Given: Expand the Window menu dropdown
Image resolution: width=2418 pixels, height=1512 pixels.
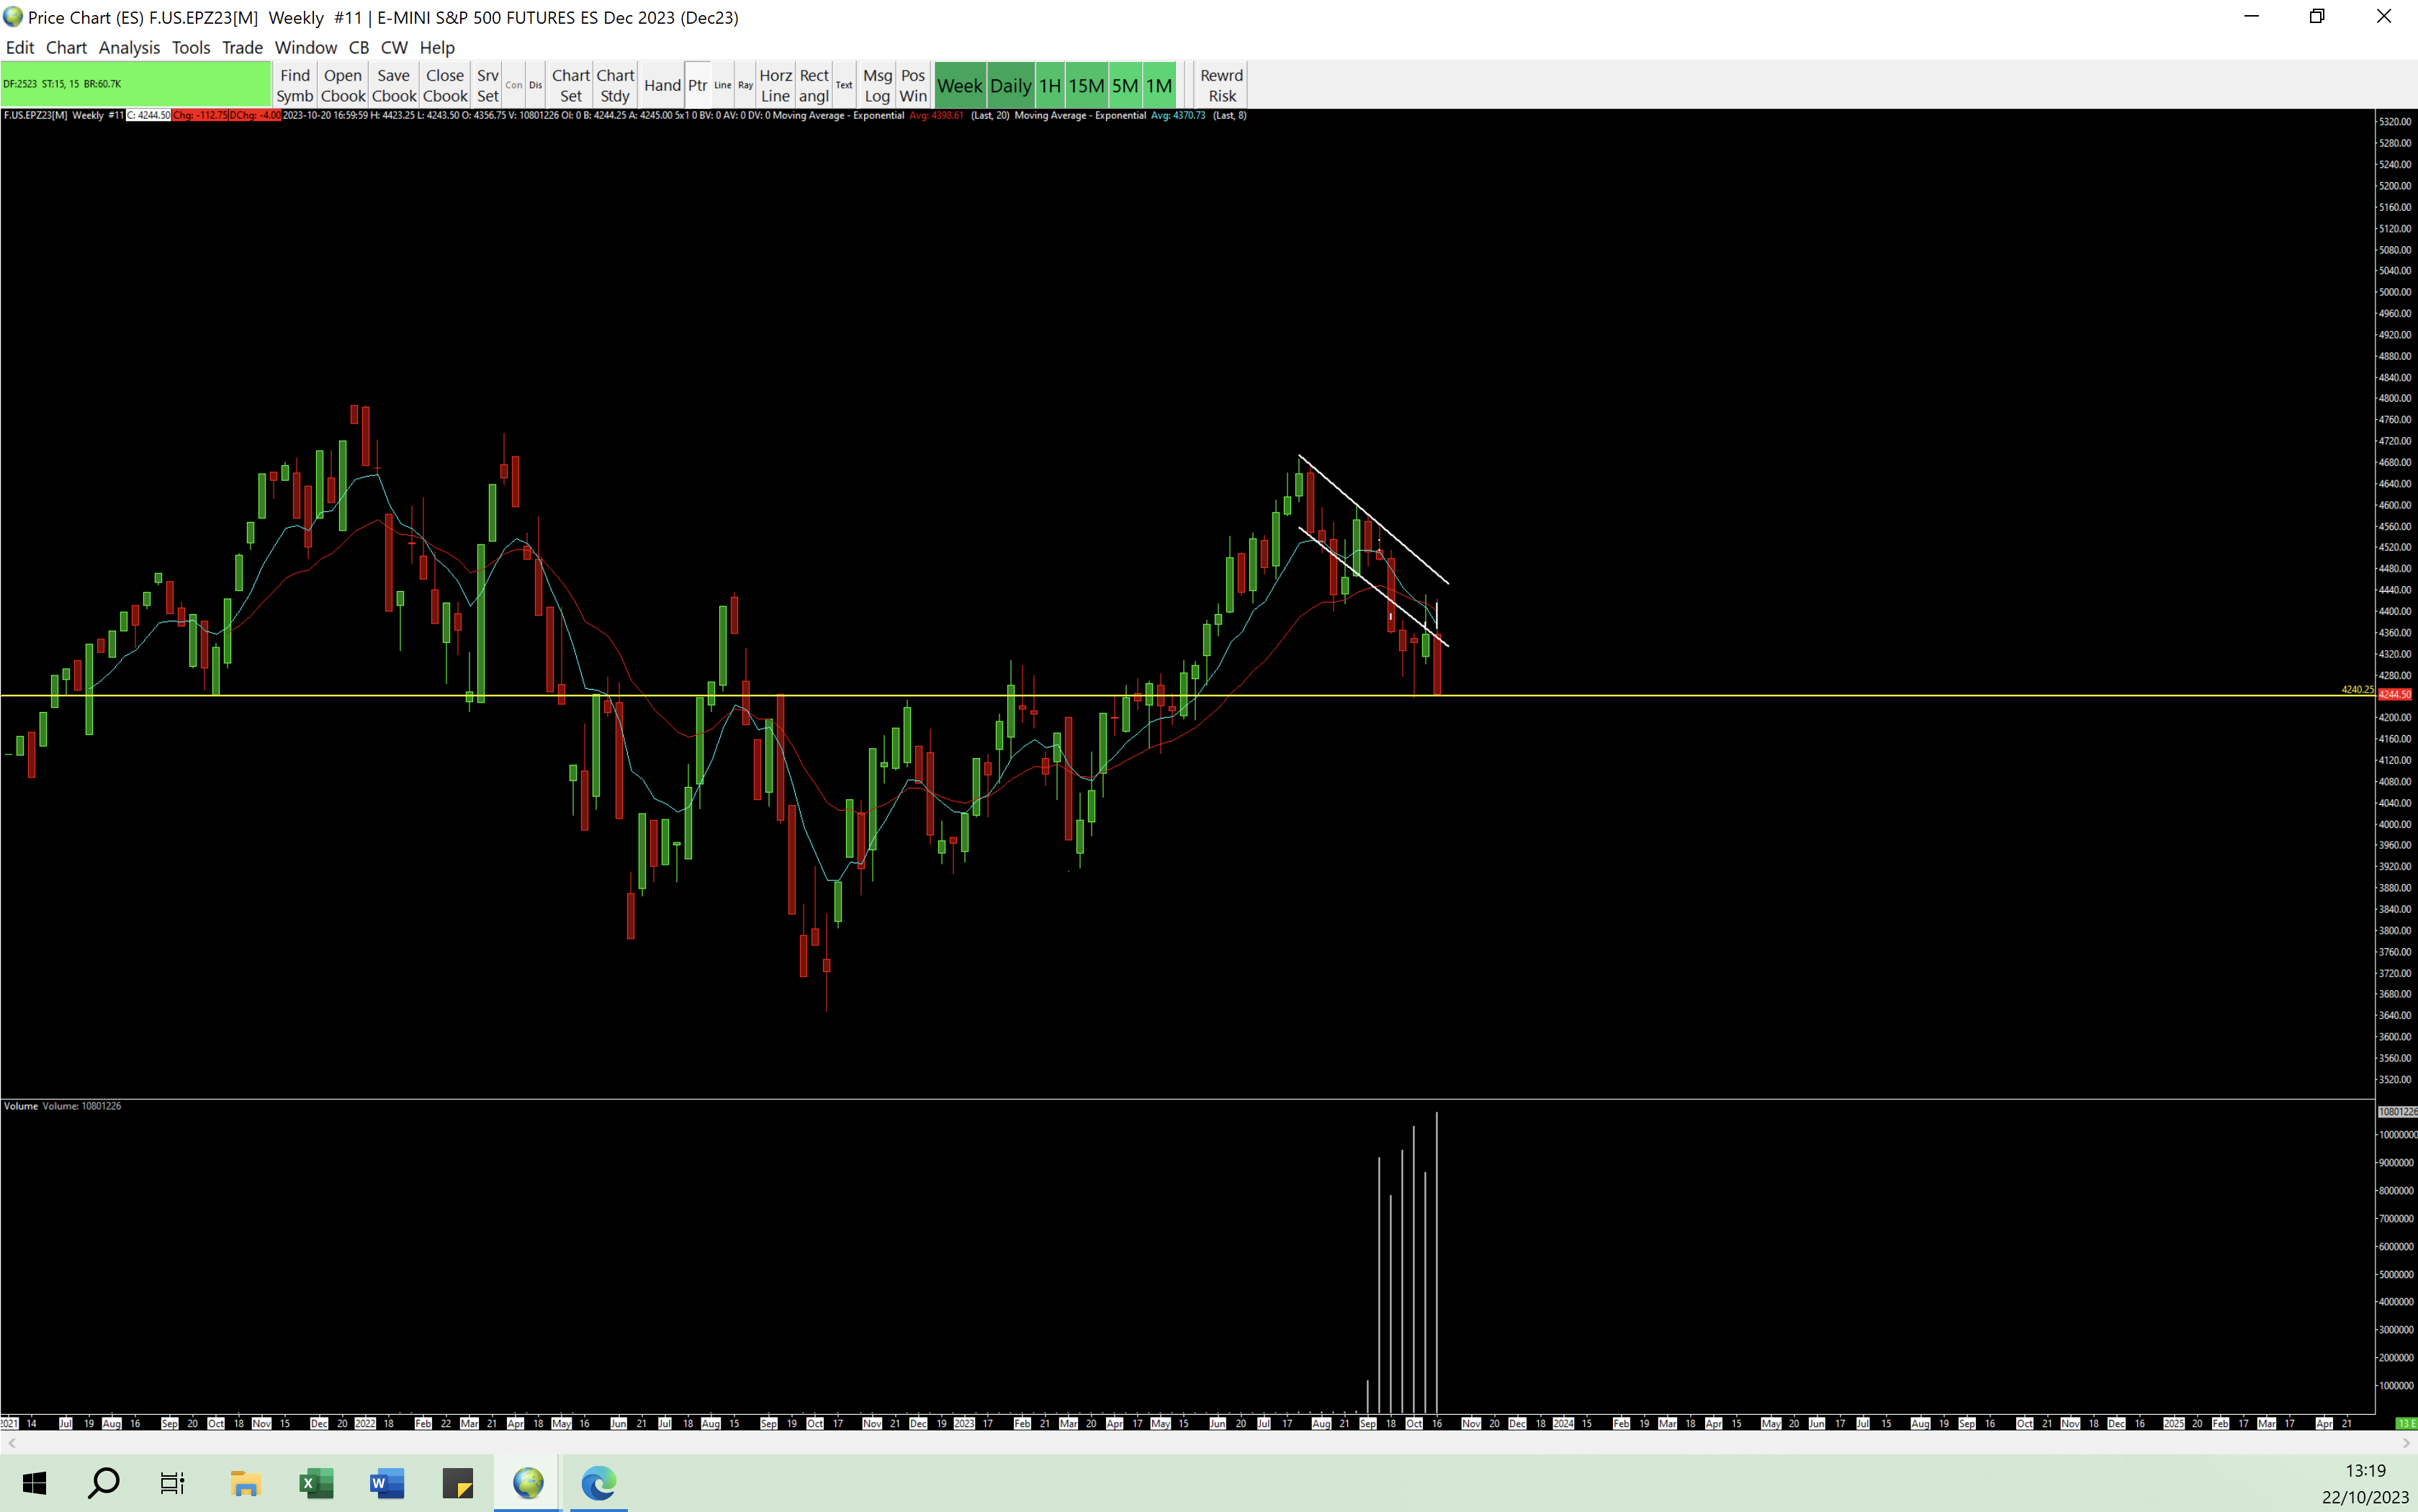Looking at the screenshot, I should (x=305, y=47).
